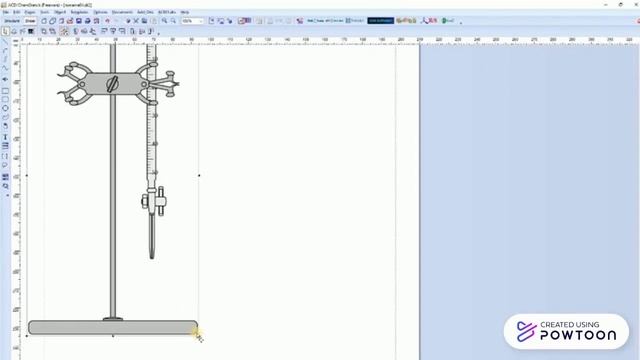Expand the zoom percentage dropdown
This screenshot has height=360, width=640.
tap(201, 21)
